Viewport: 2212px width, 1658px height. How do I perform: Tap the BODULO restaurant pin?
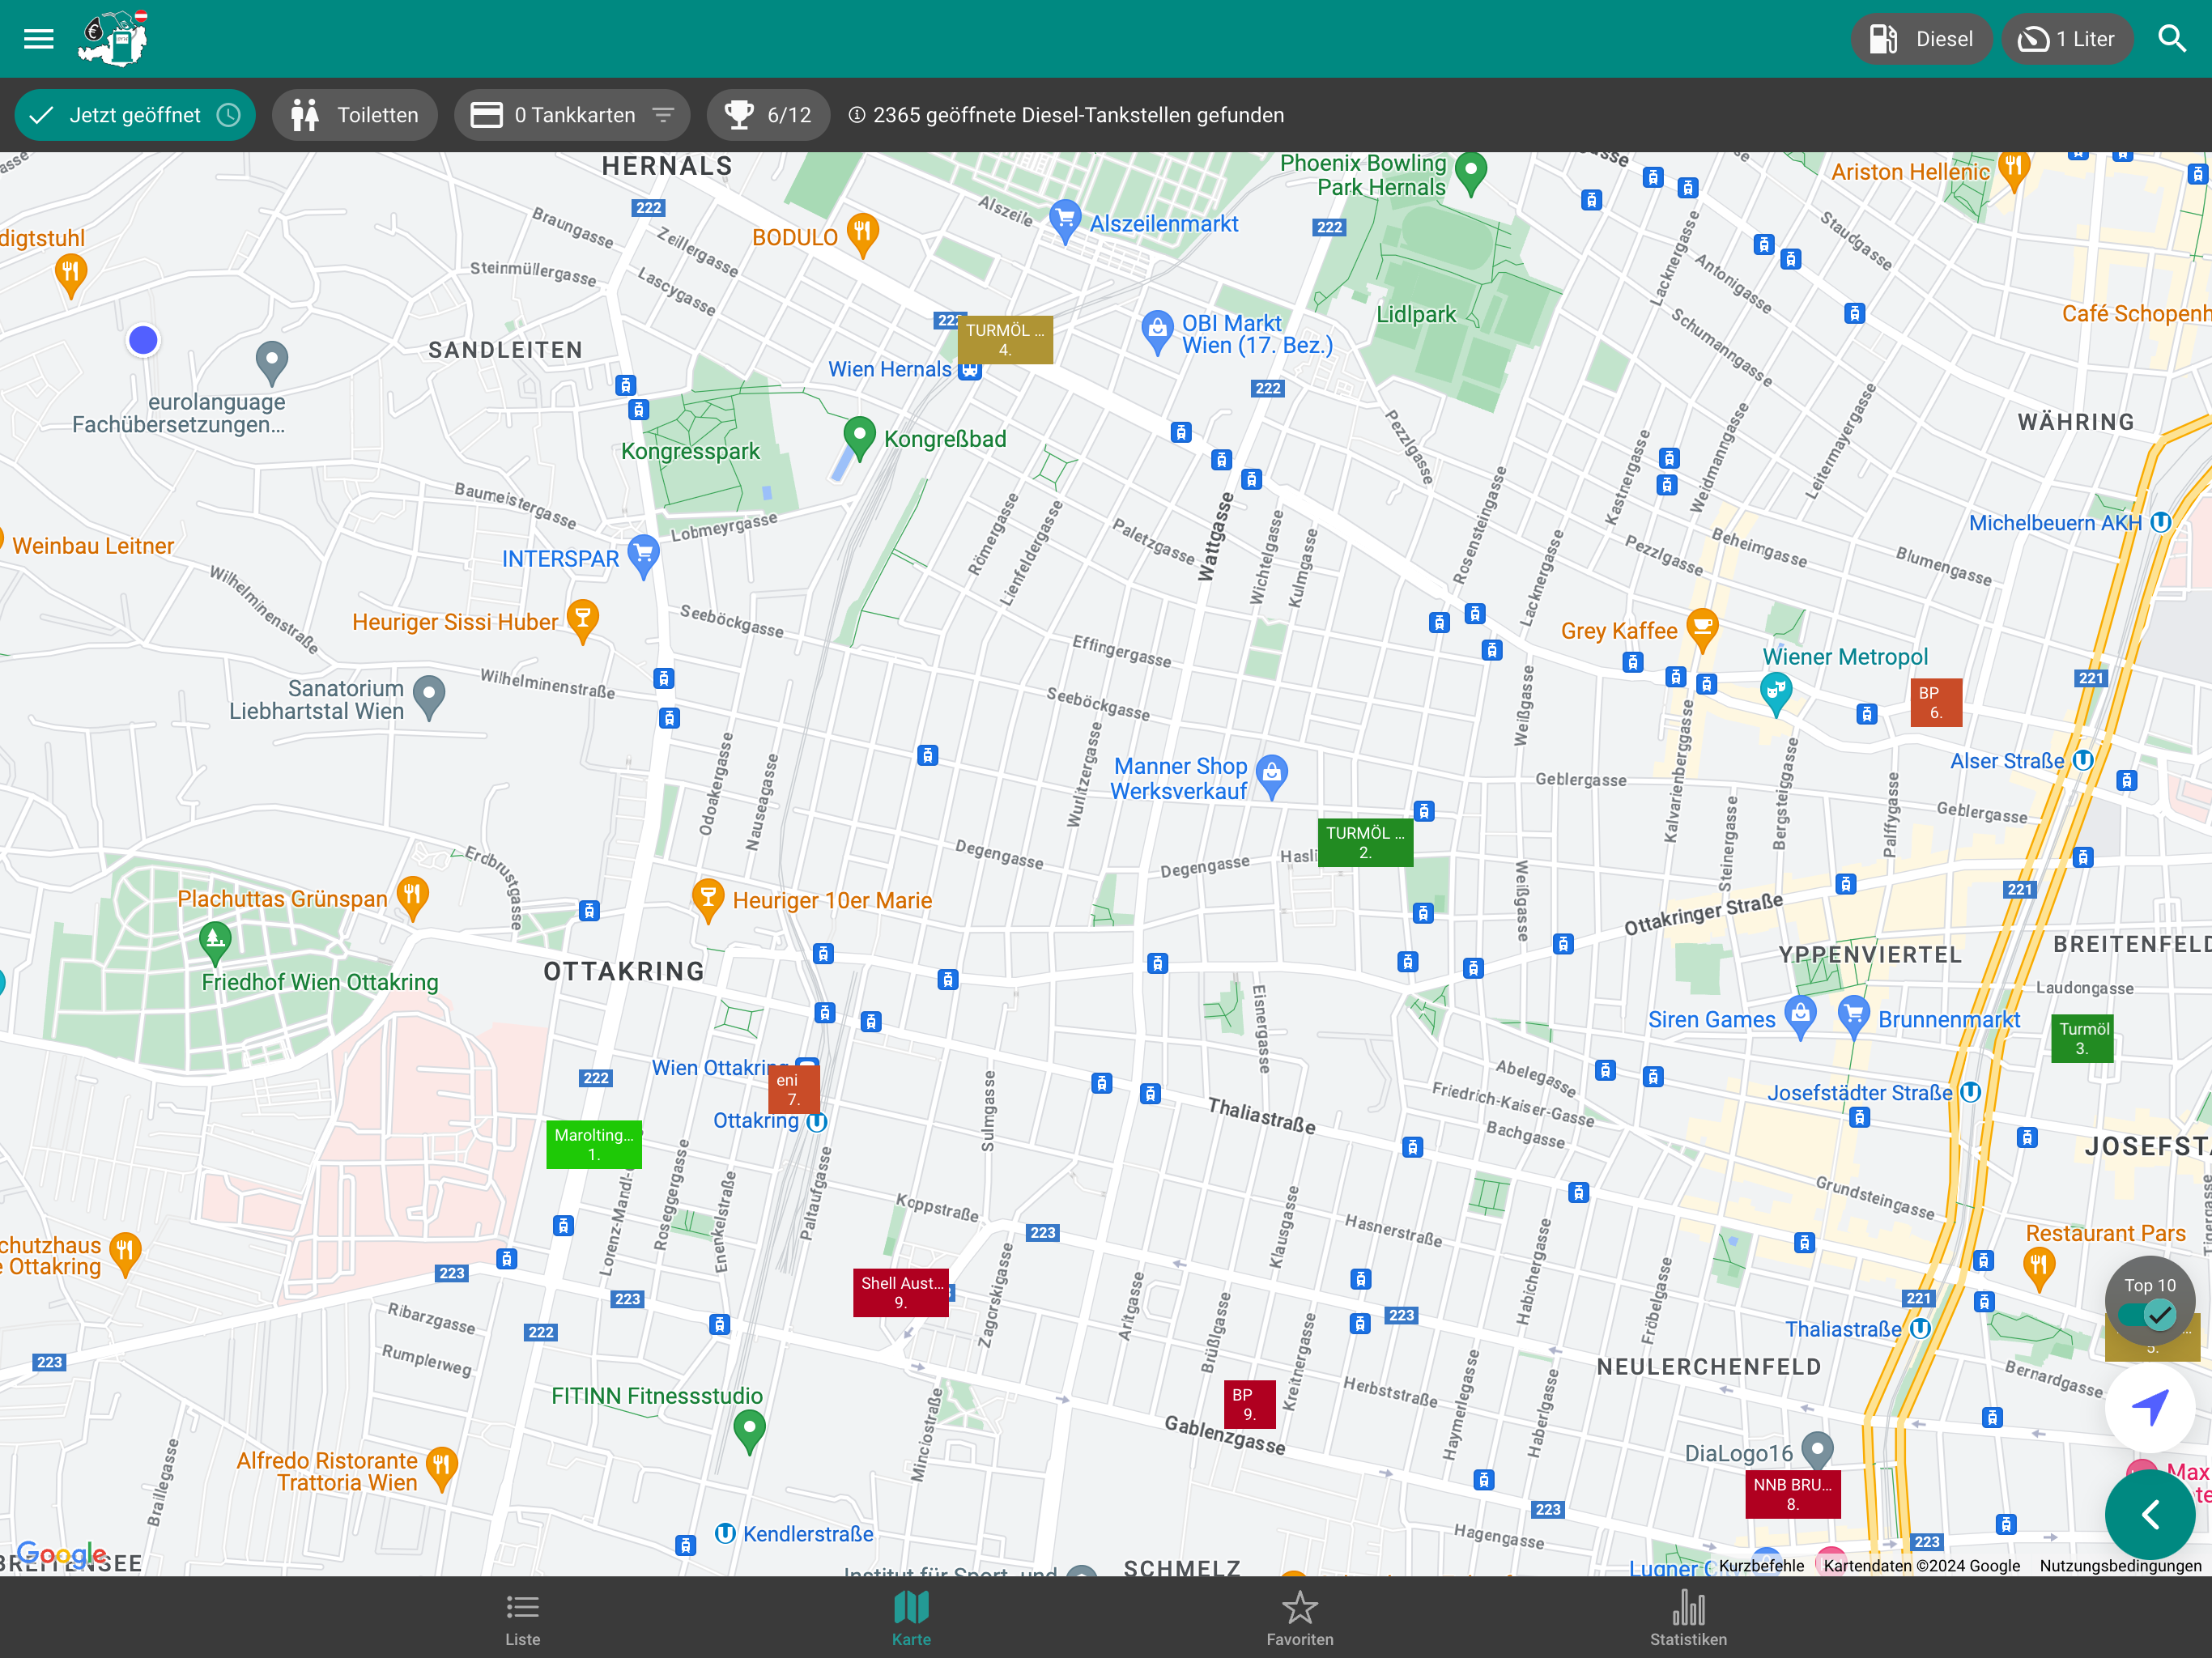862,235
